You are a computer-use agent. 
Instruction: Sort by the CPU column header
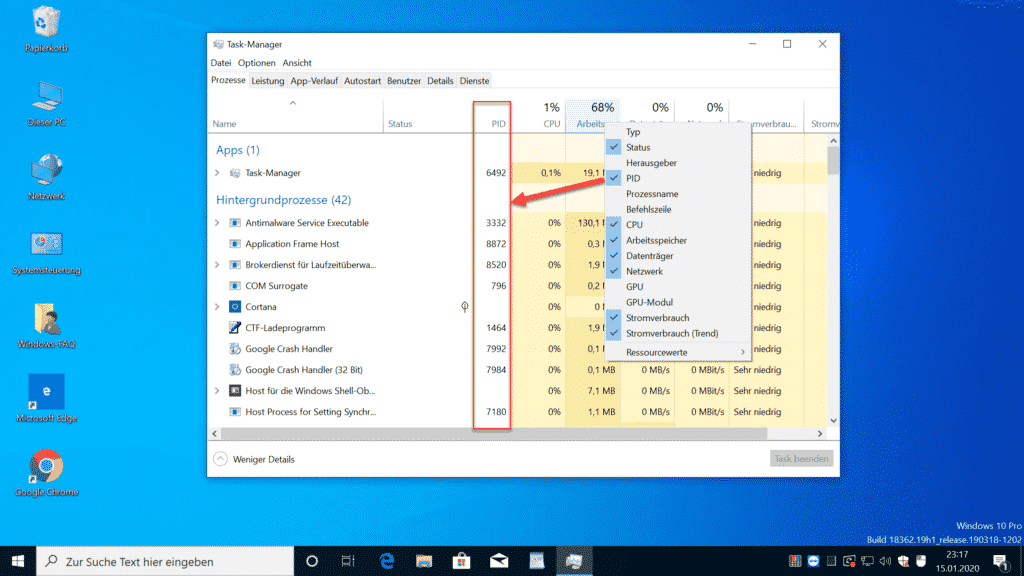point(538,116)
